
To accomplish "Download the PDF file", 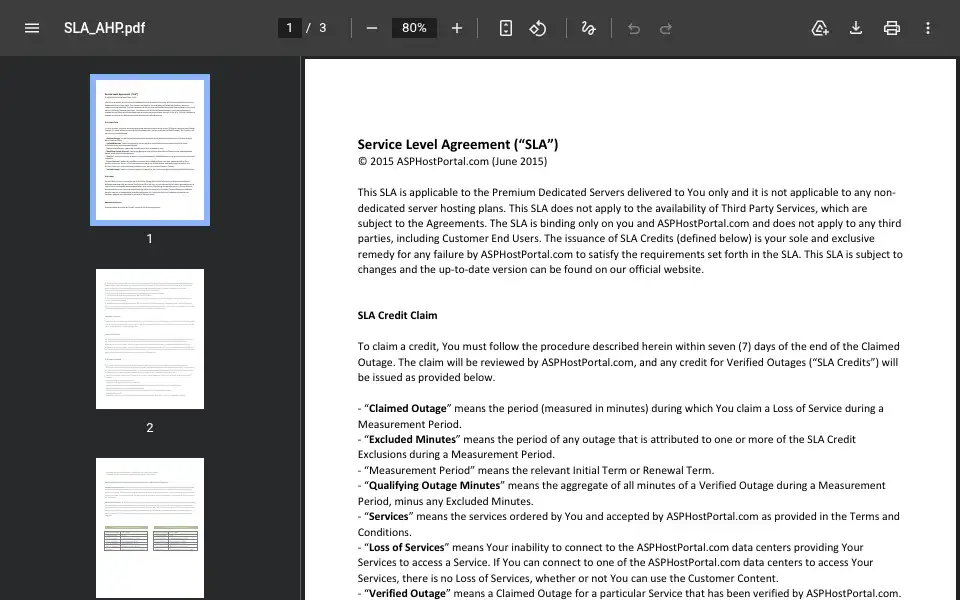I will (856, 28).
